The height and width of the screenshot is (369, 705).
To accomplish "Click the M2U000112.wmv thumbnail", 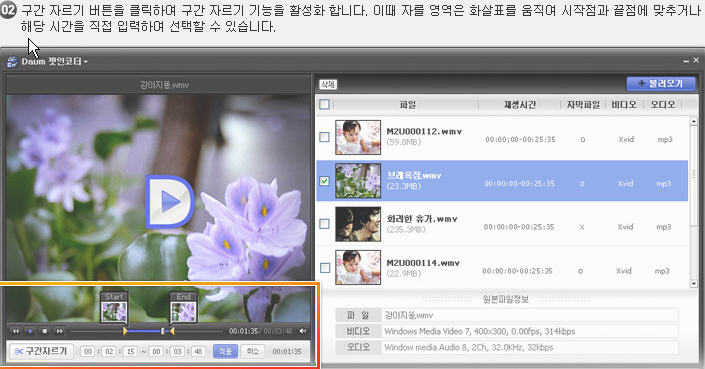I will (x=358, y=137).
